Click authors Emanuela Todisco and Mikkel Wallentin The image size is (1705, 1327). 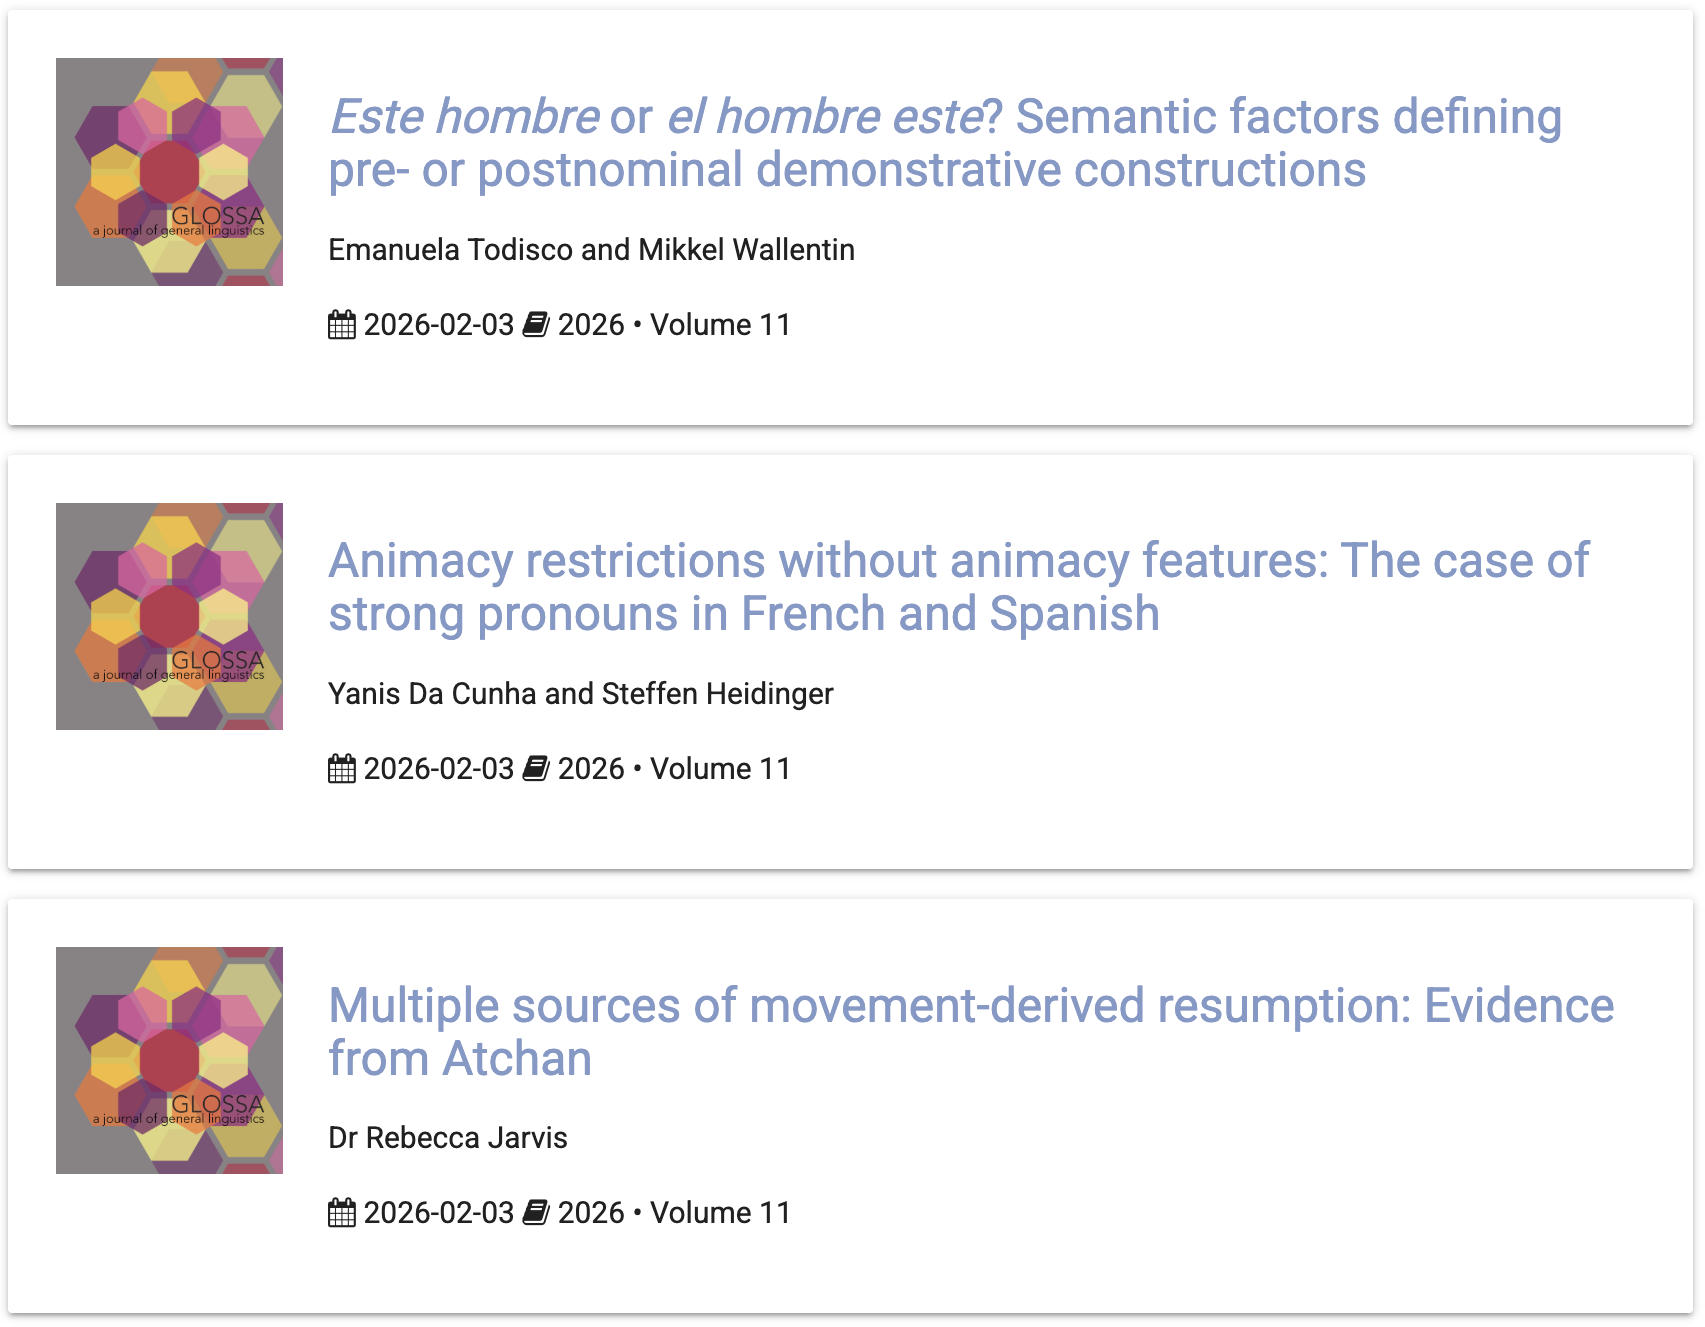(x=591, y=250)
